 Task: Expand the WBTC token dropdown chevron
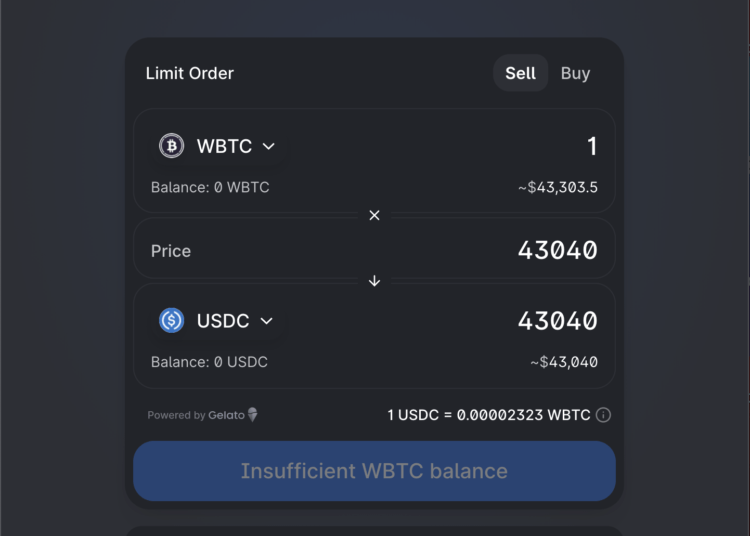268,146
